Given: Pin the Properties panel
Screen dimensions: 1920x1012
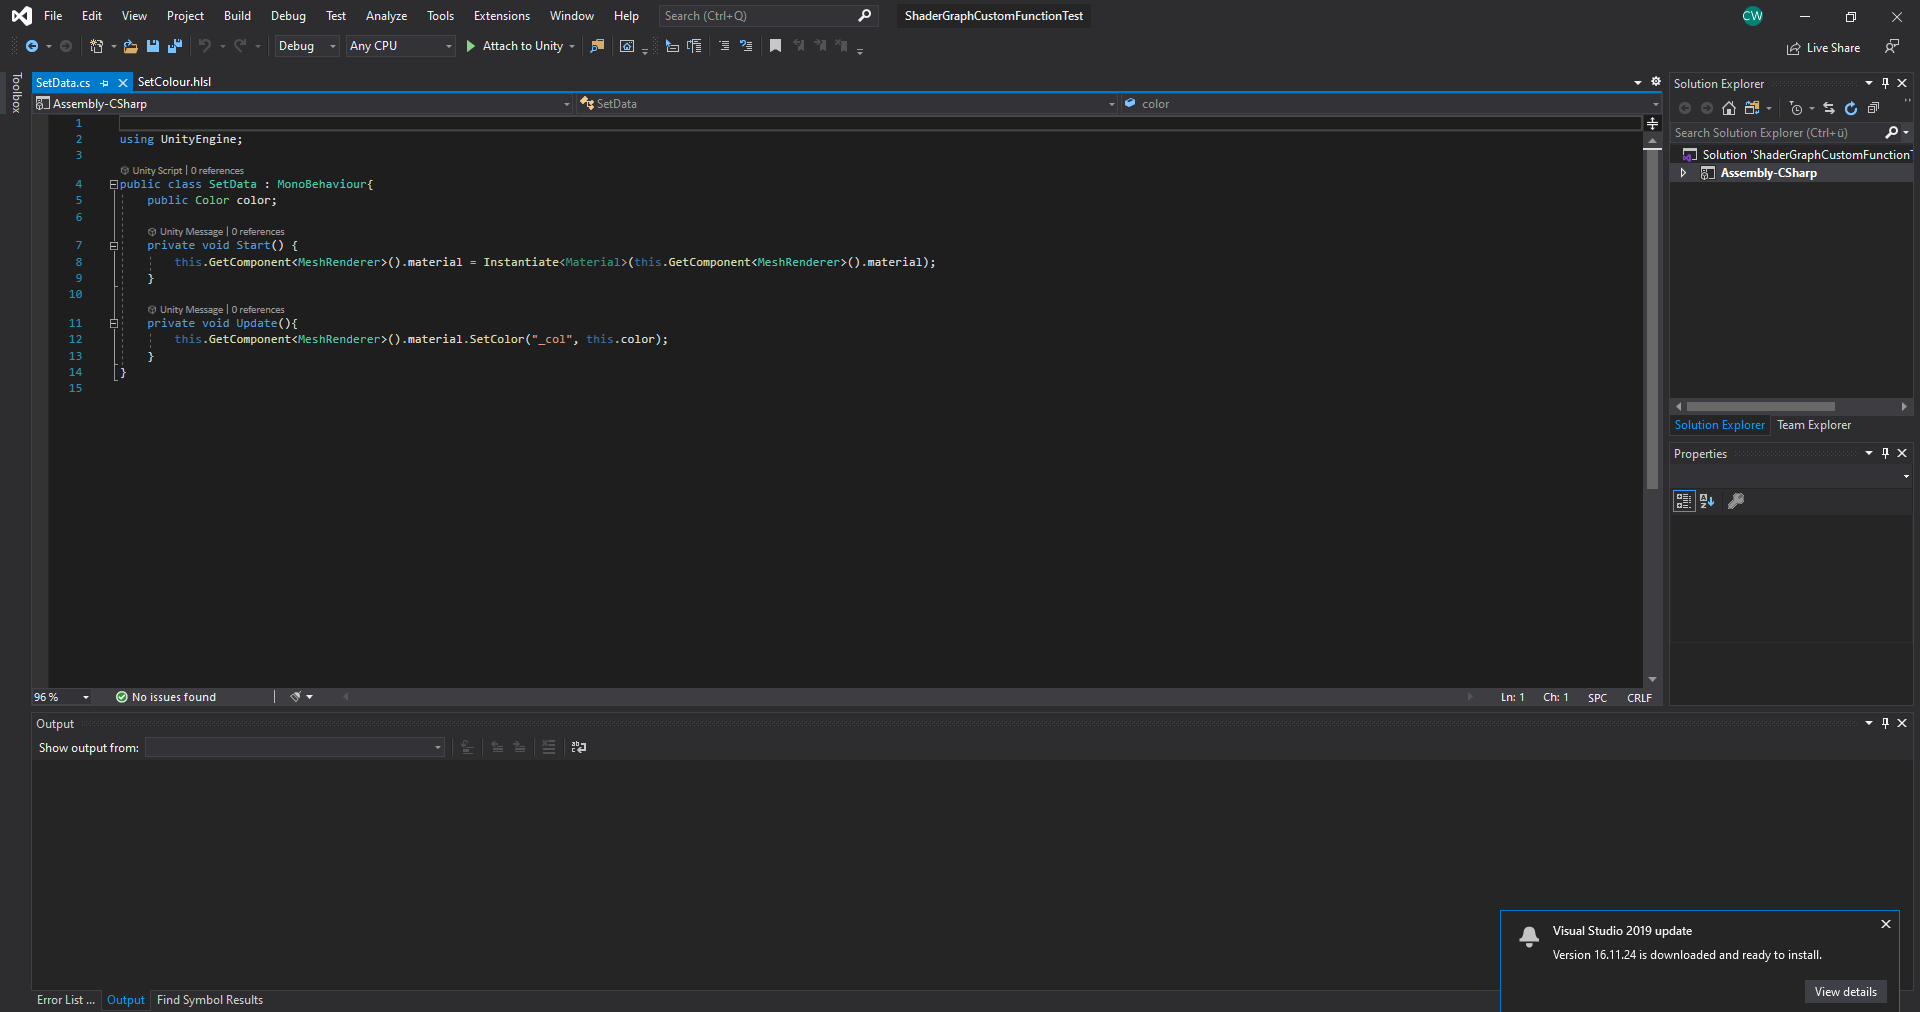Looking at the screenshot, I should tap(1885, 453).
